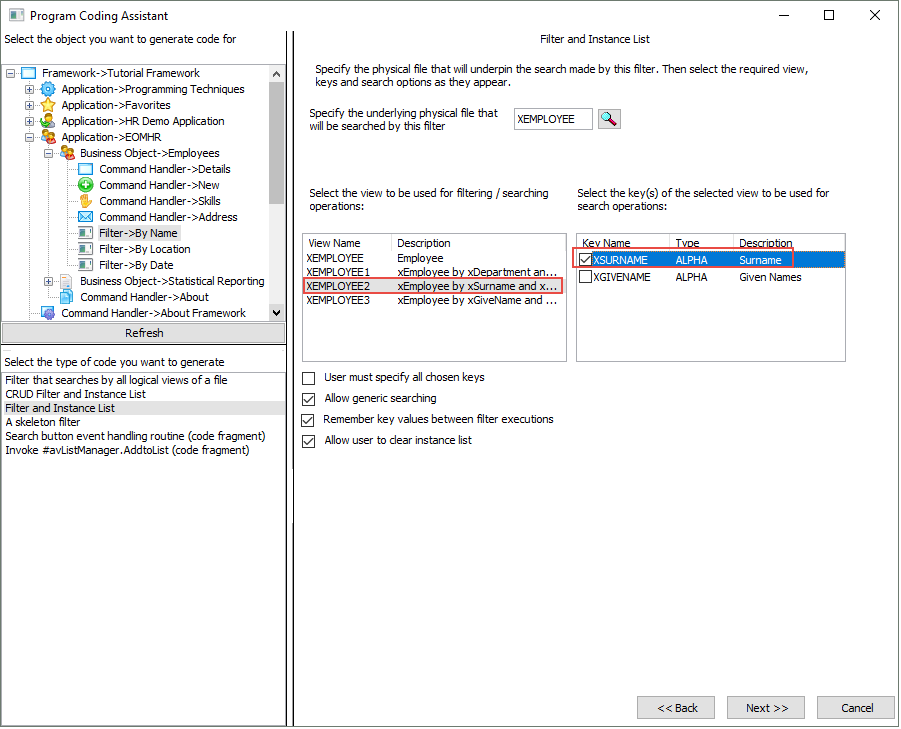Click the Statistical Reporting document icon
The height and width of the screenshot is (729, 901).
pos(67,281)
